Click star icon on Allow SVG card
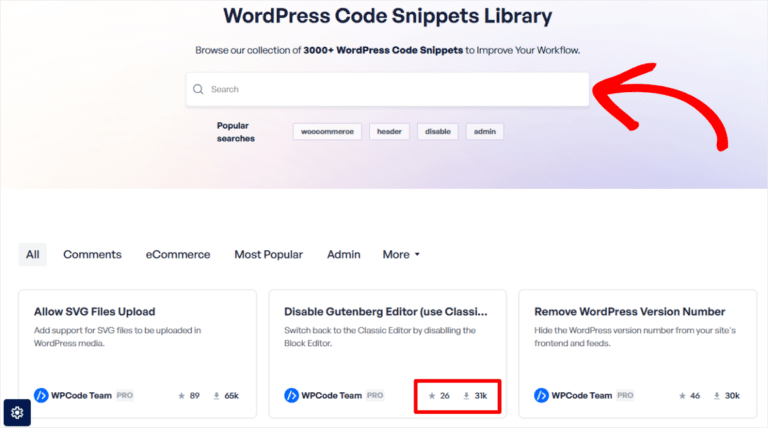This screenshot has height=428, width=768. click(181, 396)
